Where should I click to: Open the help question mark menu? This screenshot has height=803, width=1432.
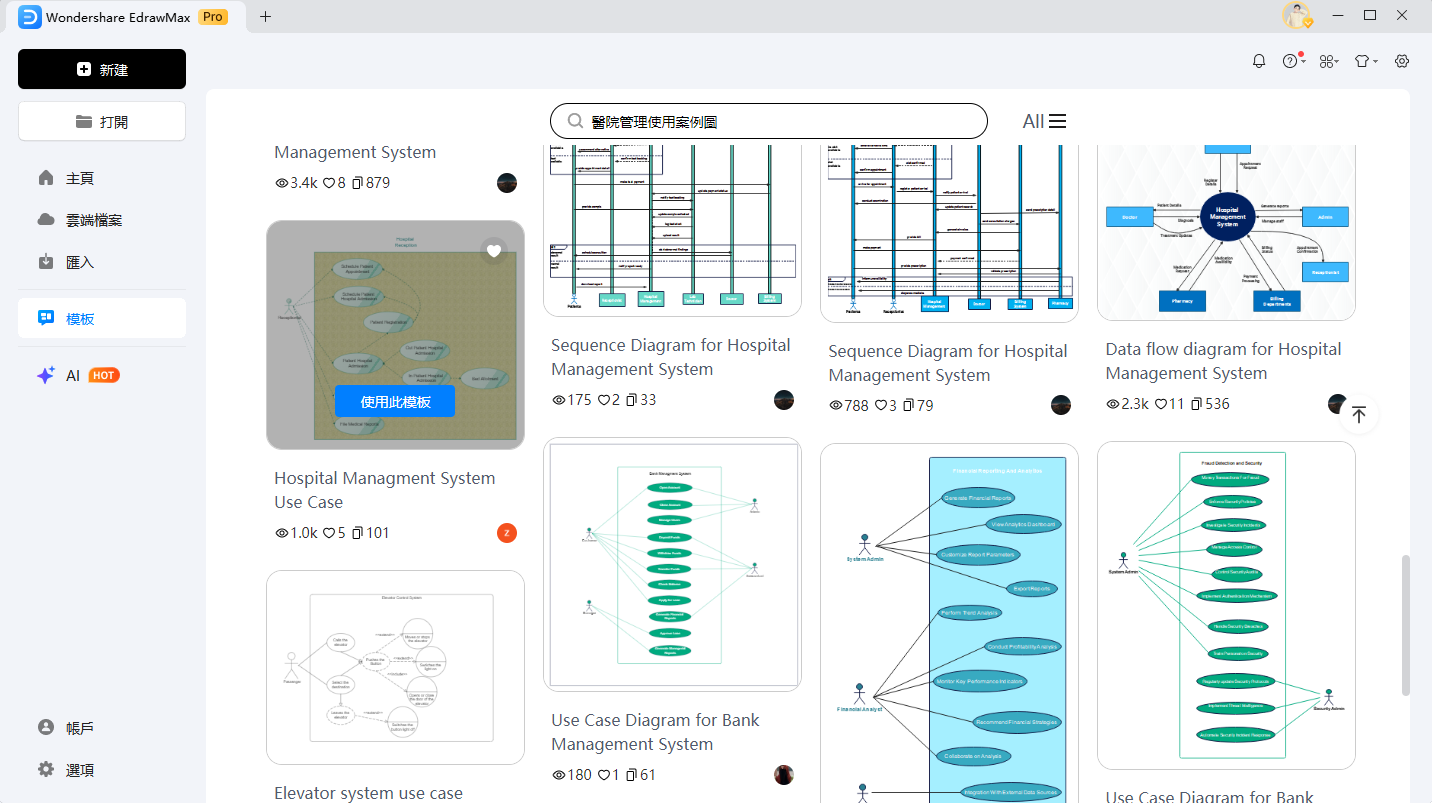coord(1291,61)
